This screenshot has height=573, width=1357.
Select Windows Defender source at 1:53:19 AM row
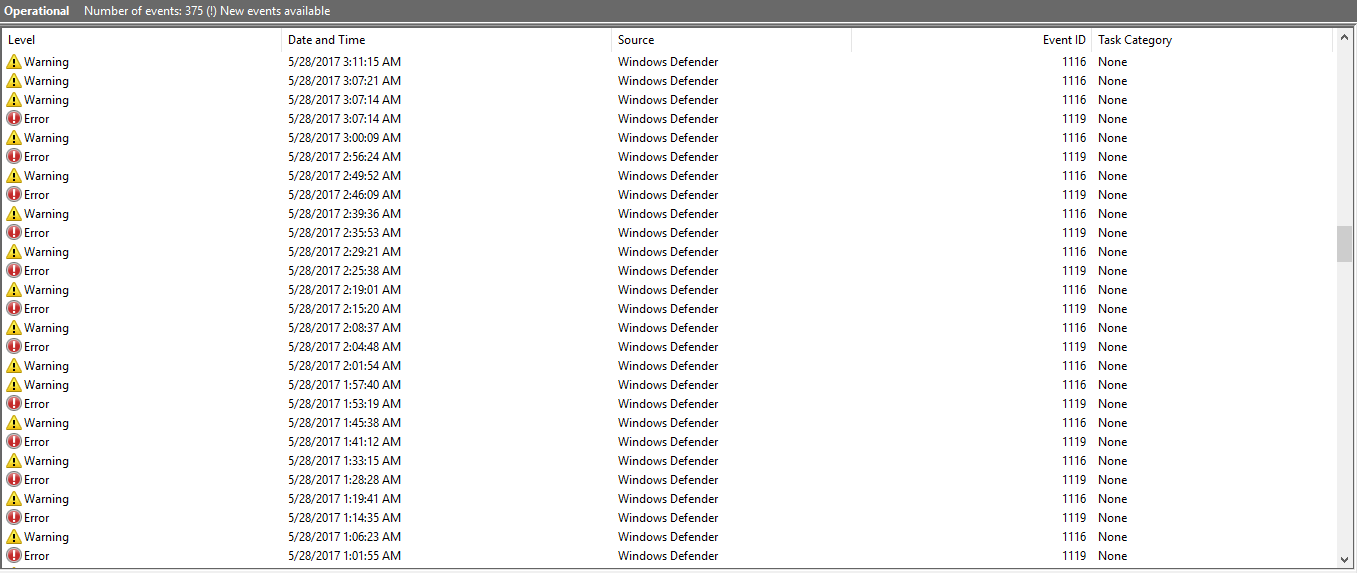667,404
